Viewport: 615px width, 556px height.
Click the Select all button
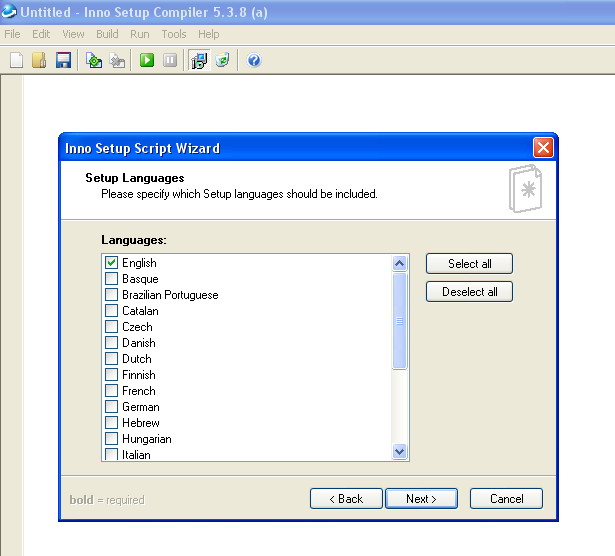click(x=469, y=263)
